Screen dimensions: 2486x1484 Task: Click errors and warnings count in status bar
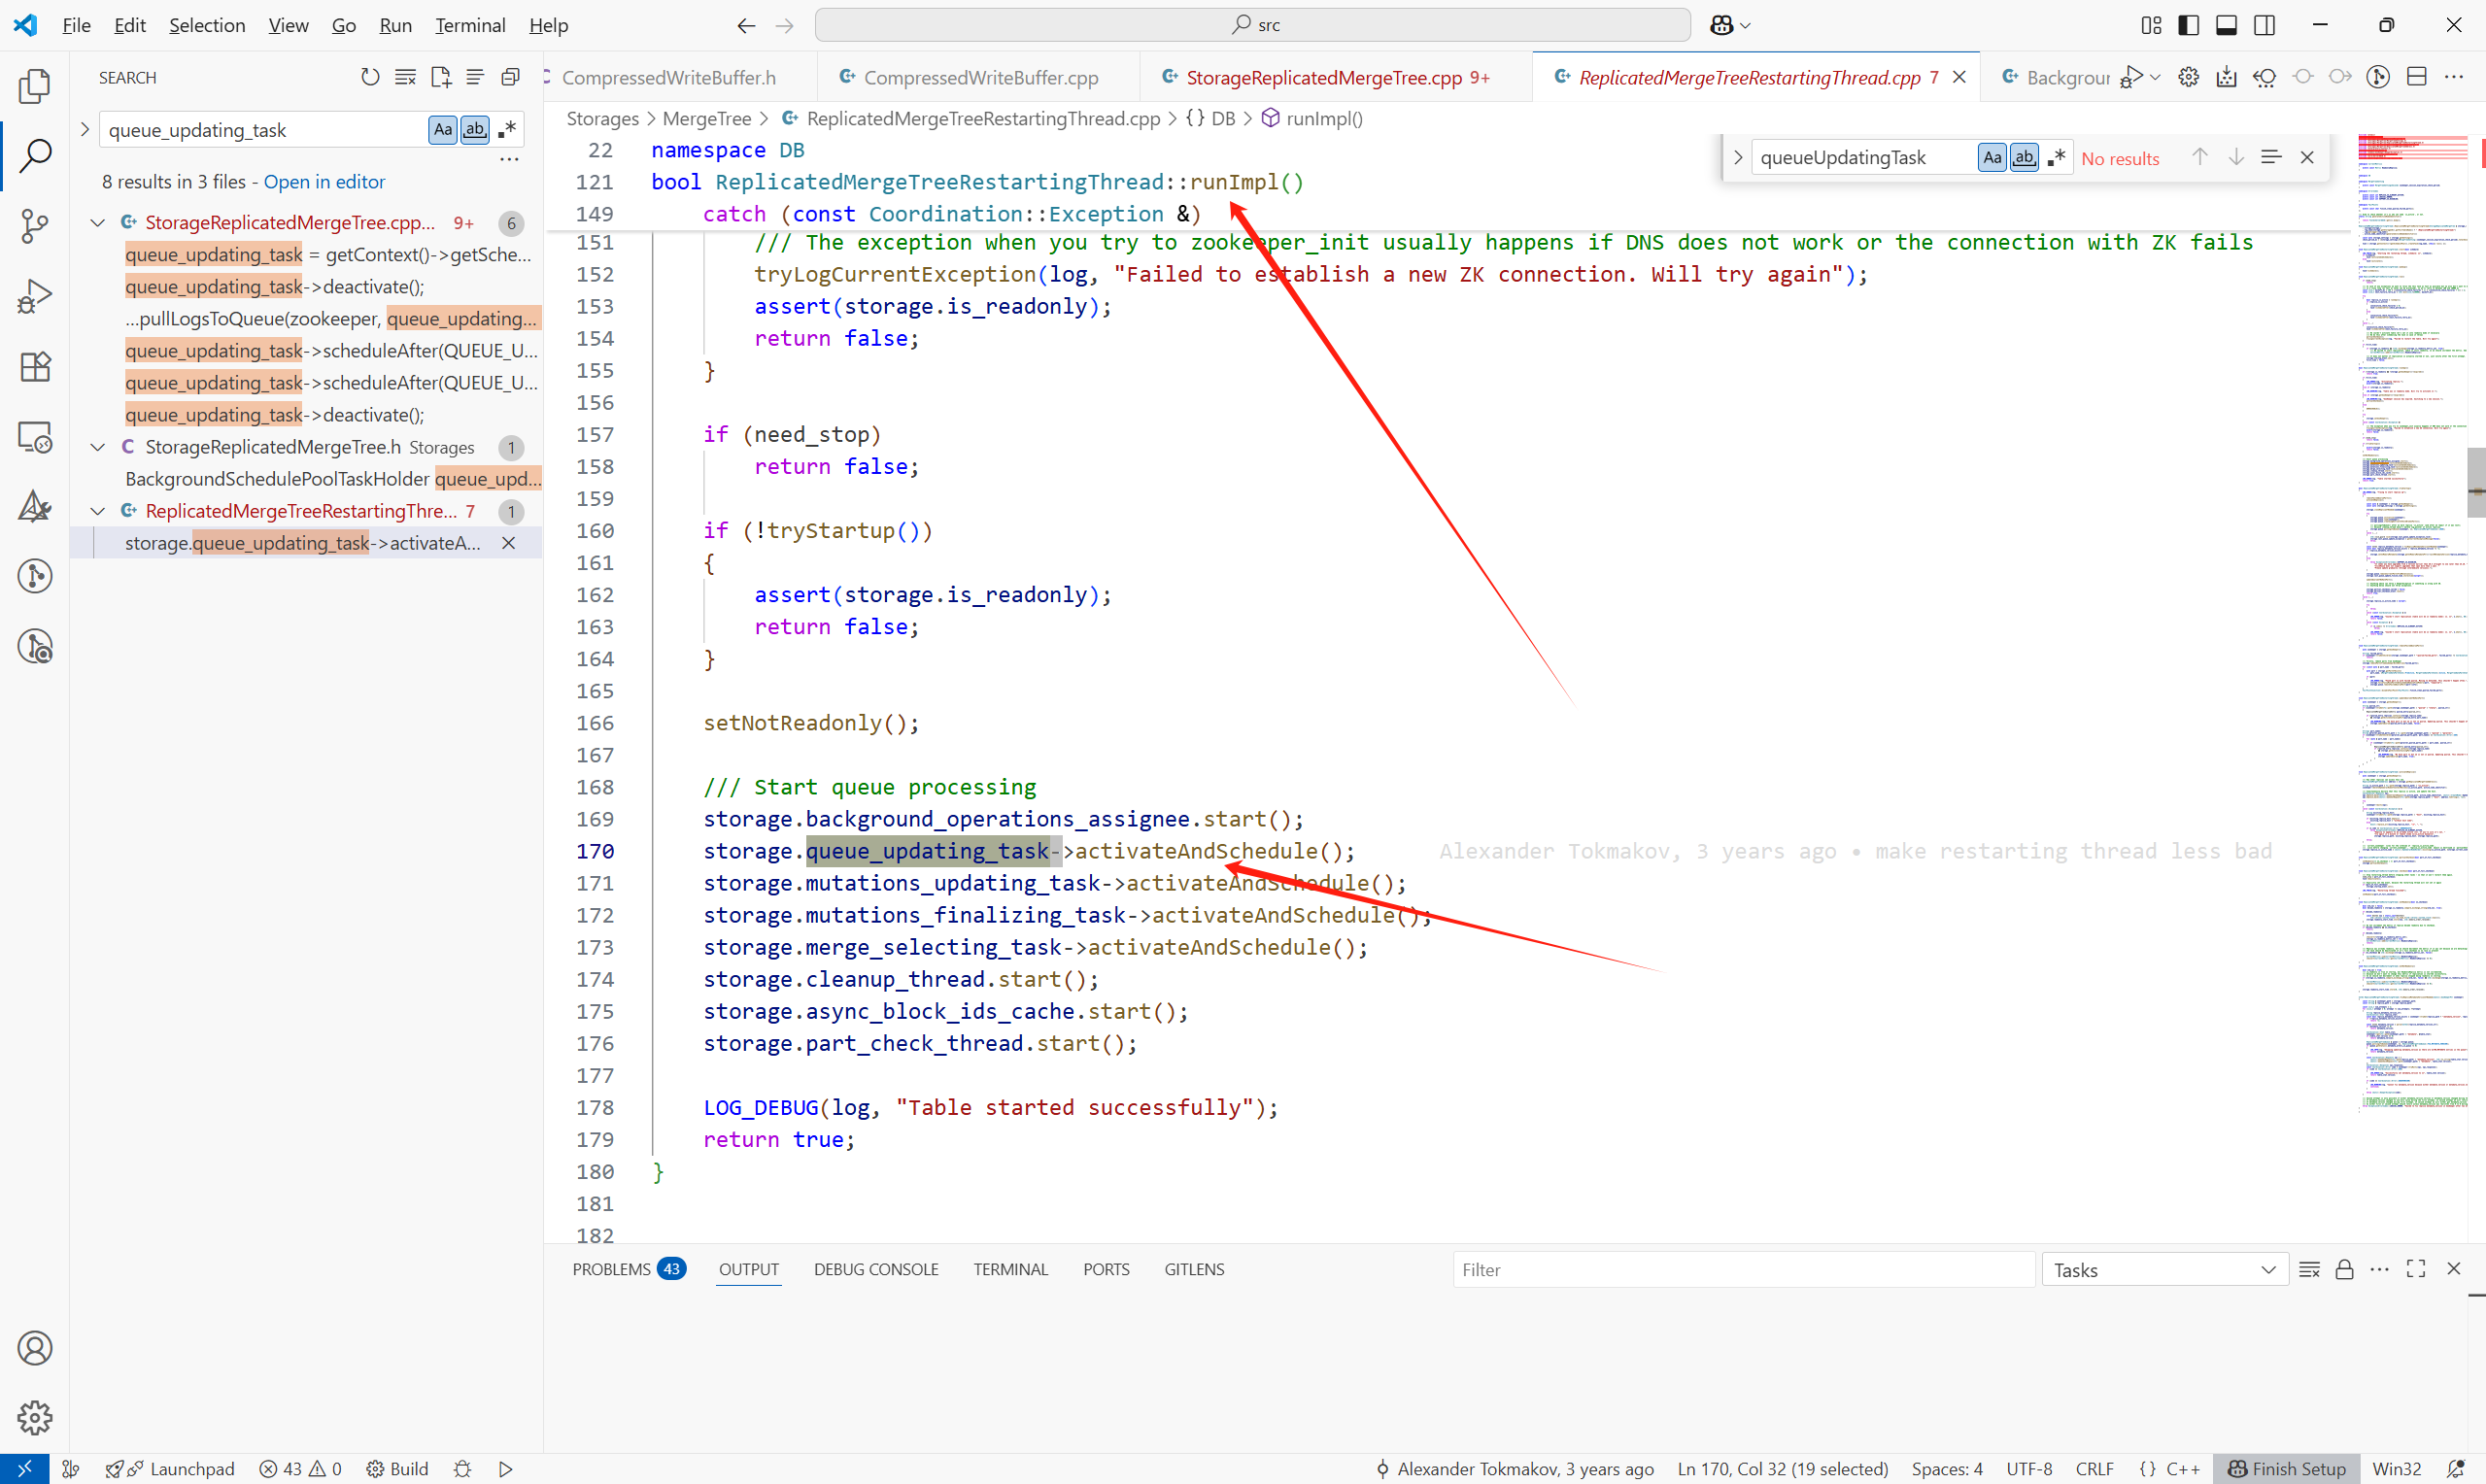[300, 1469]
